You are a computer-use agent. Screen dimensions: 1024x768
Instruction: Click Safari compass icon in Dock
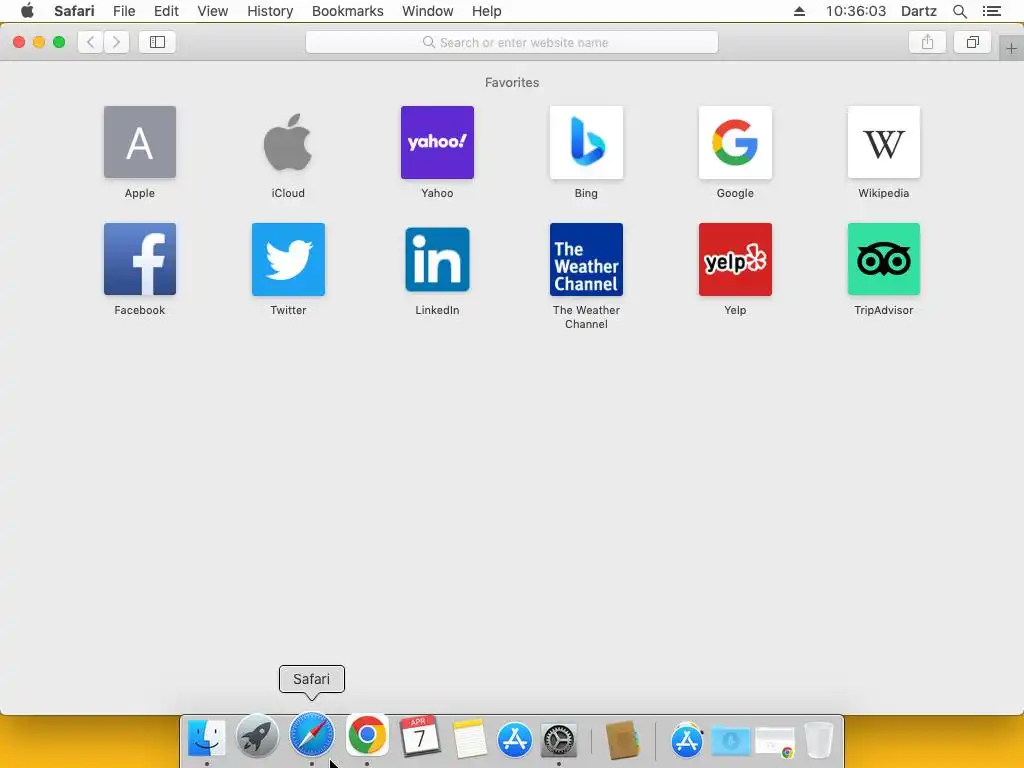[312, 735]
